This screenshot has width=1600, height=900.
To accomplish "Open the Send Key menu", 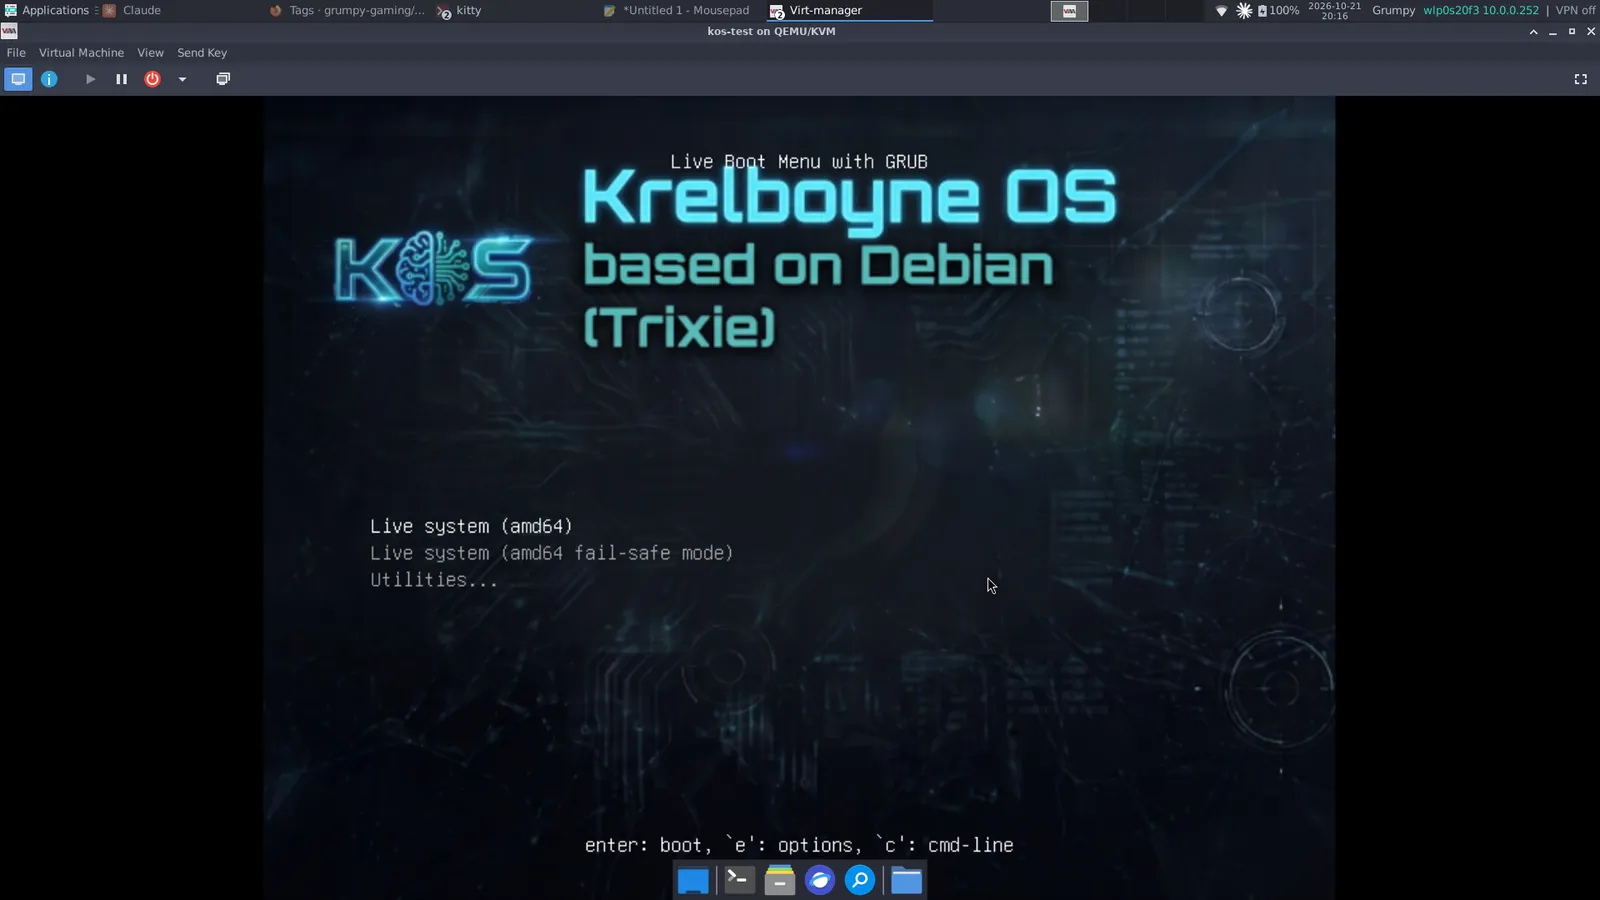I will pos(202,53).
